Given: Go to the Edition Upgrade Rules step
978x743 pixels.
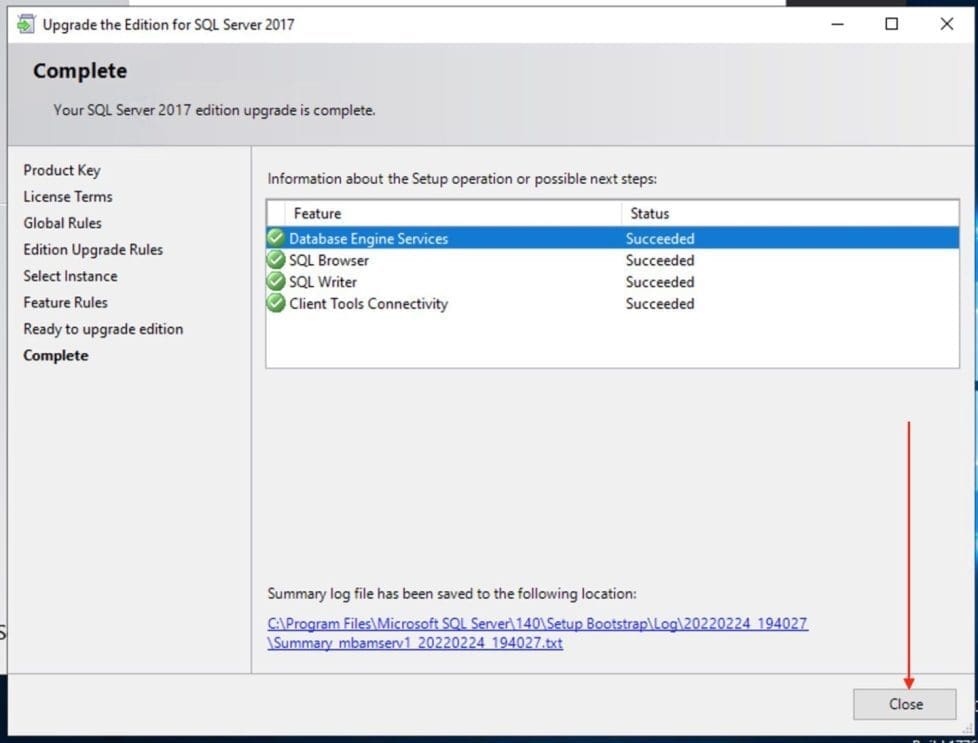Looking at the screenshot, I should click(93, 250).
